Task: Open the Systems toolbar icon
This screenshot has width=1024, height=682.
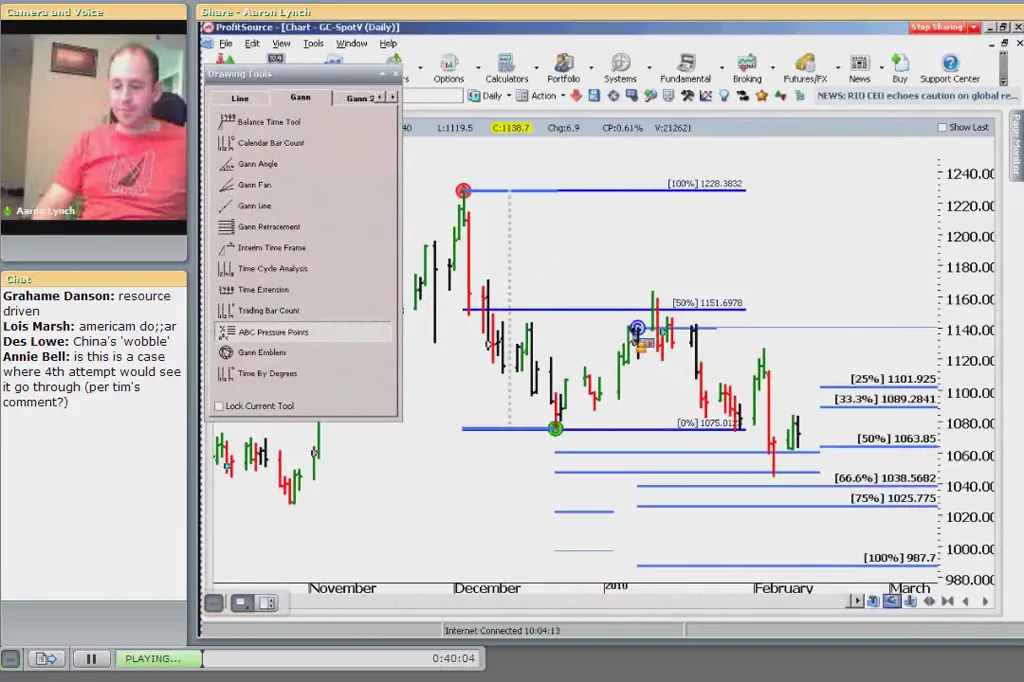Action: coord(620,68)
